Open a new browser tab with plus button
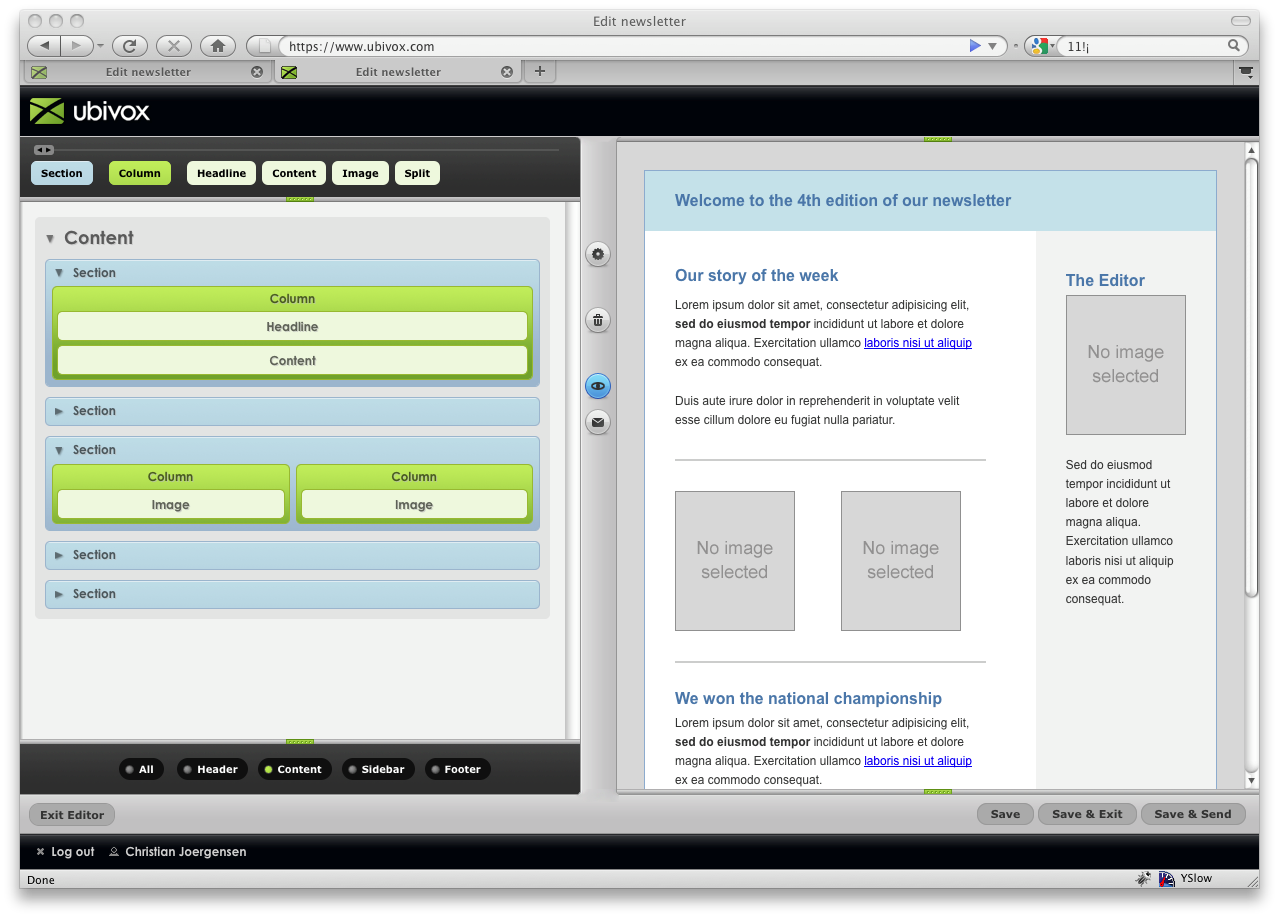 [x=540, y=71]
